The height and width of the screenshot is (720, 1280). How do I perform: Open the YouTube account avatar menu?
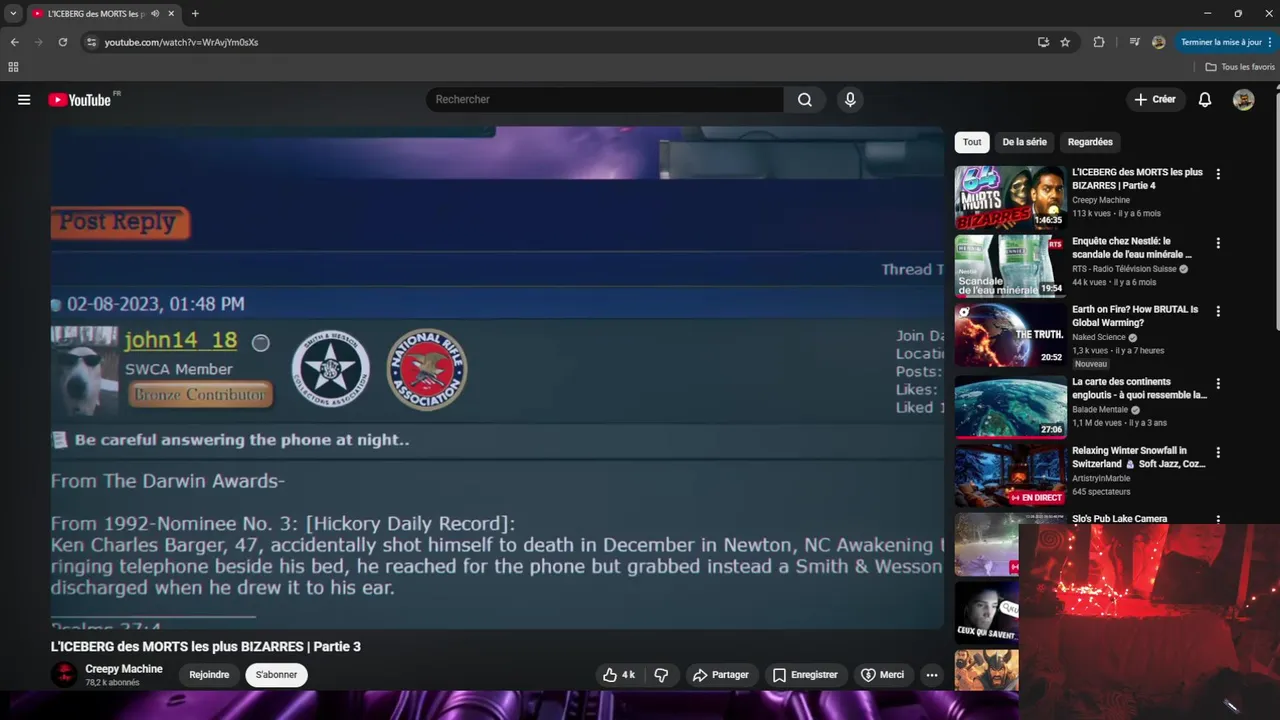1243,99
